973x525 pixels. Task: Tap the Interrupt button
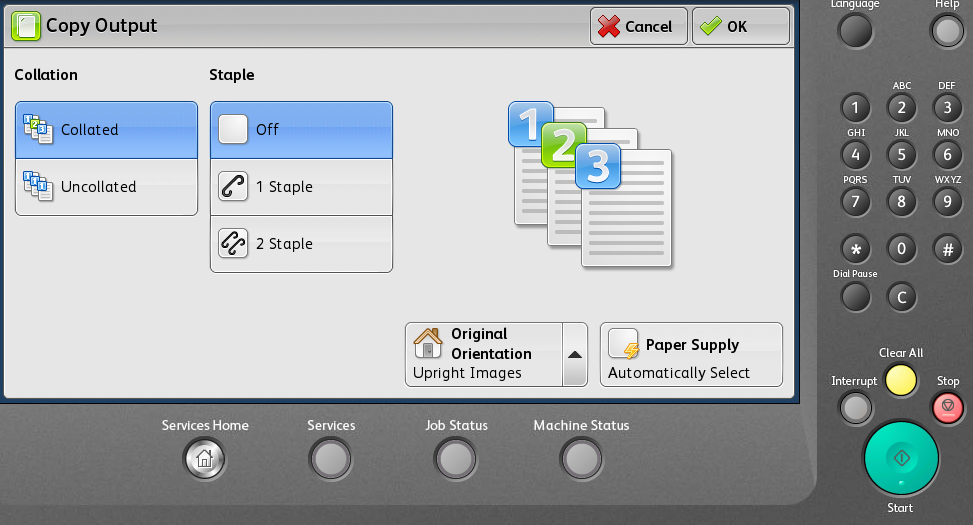[x=855, y=408]
